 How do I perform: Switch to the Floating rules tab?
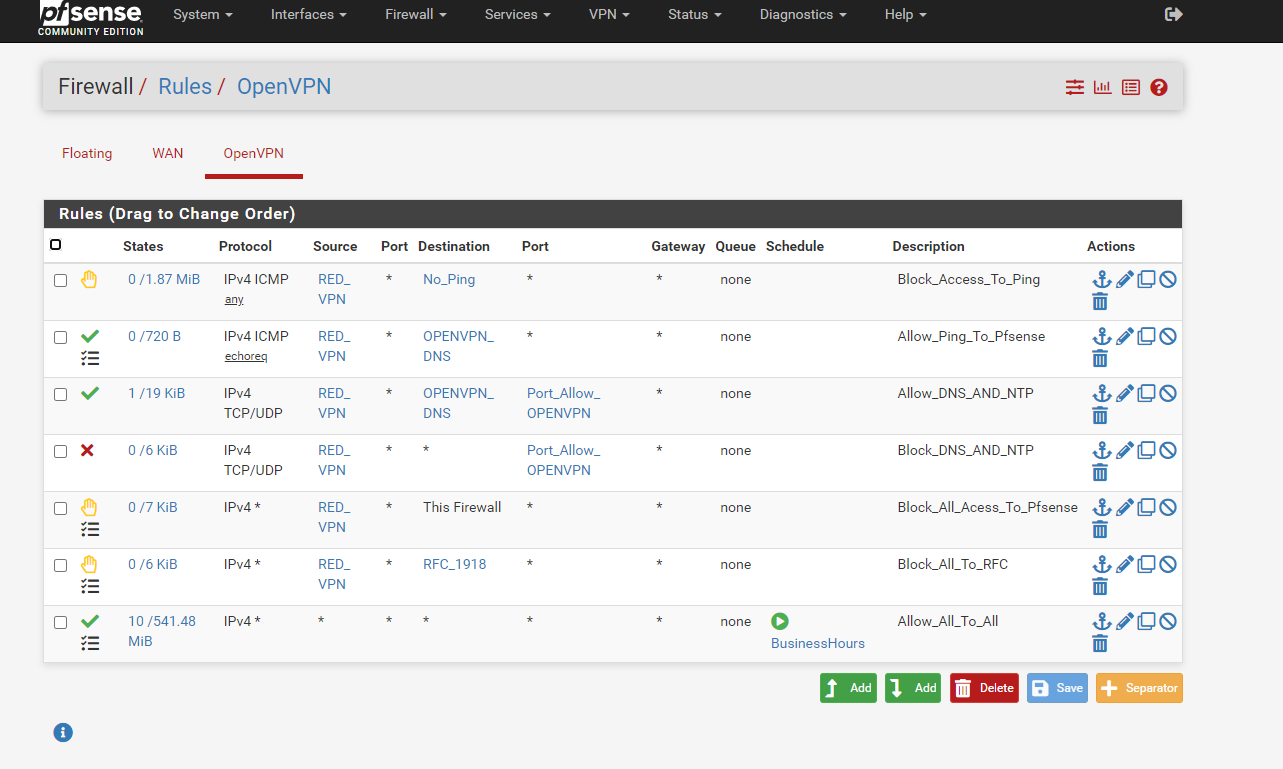(x=87, y=153)
